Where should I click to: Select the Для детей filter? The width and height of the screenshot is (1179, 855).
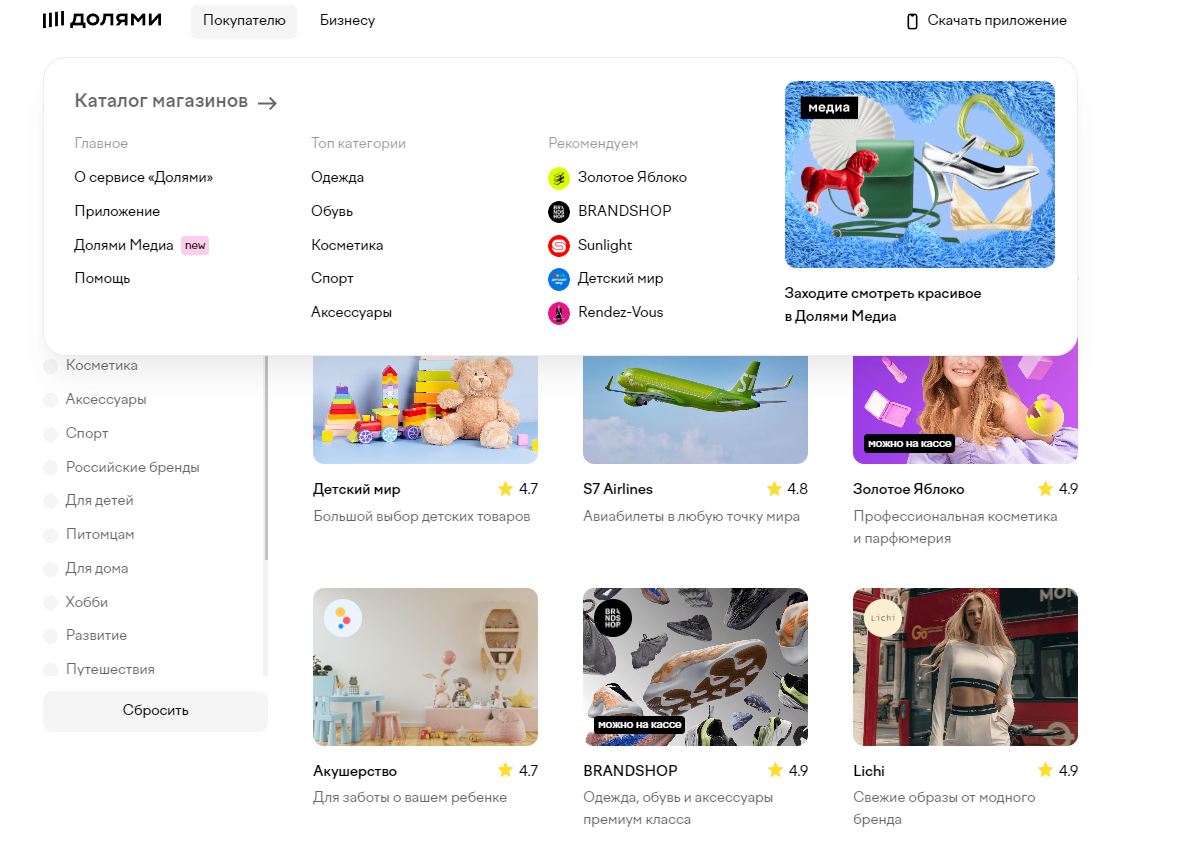click(50, 501)
